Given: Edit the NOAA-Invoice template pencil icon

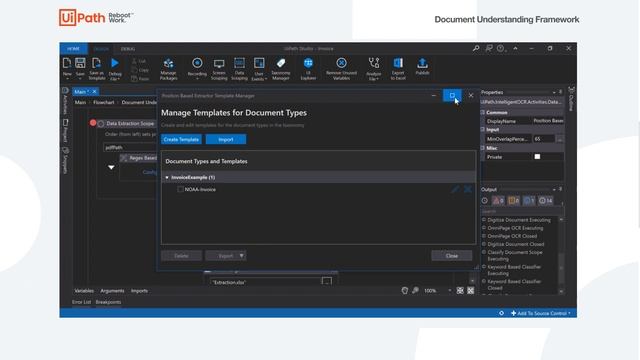Looking at the screenshot, I should [455, 189].
